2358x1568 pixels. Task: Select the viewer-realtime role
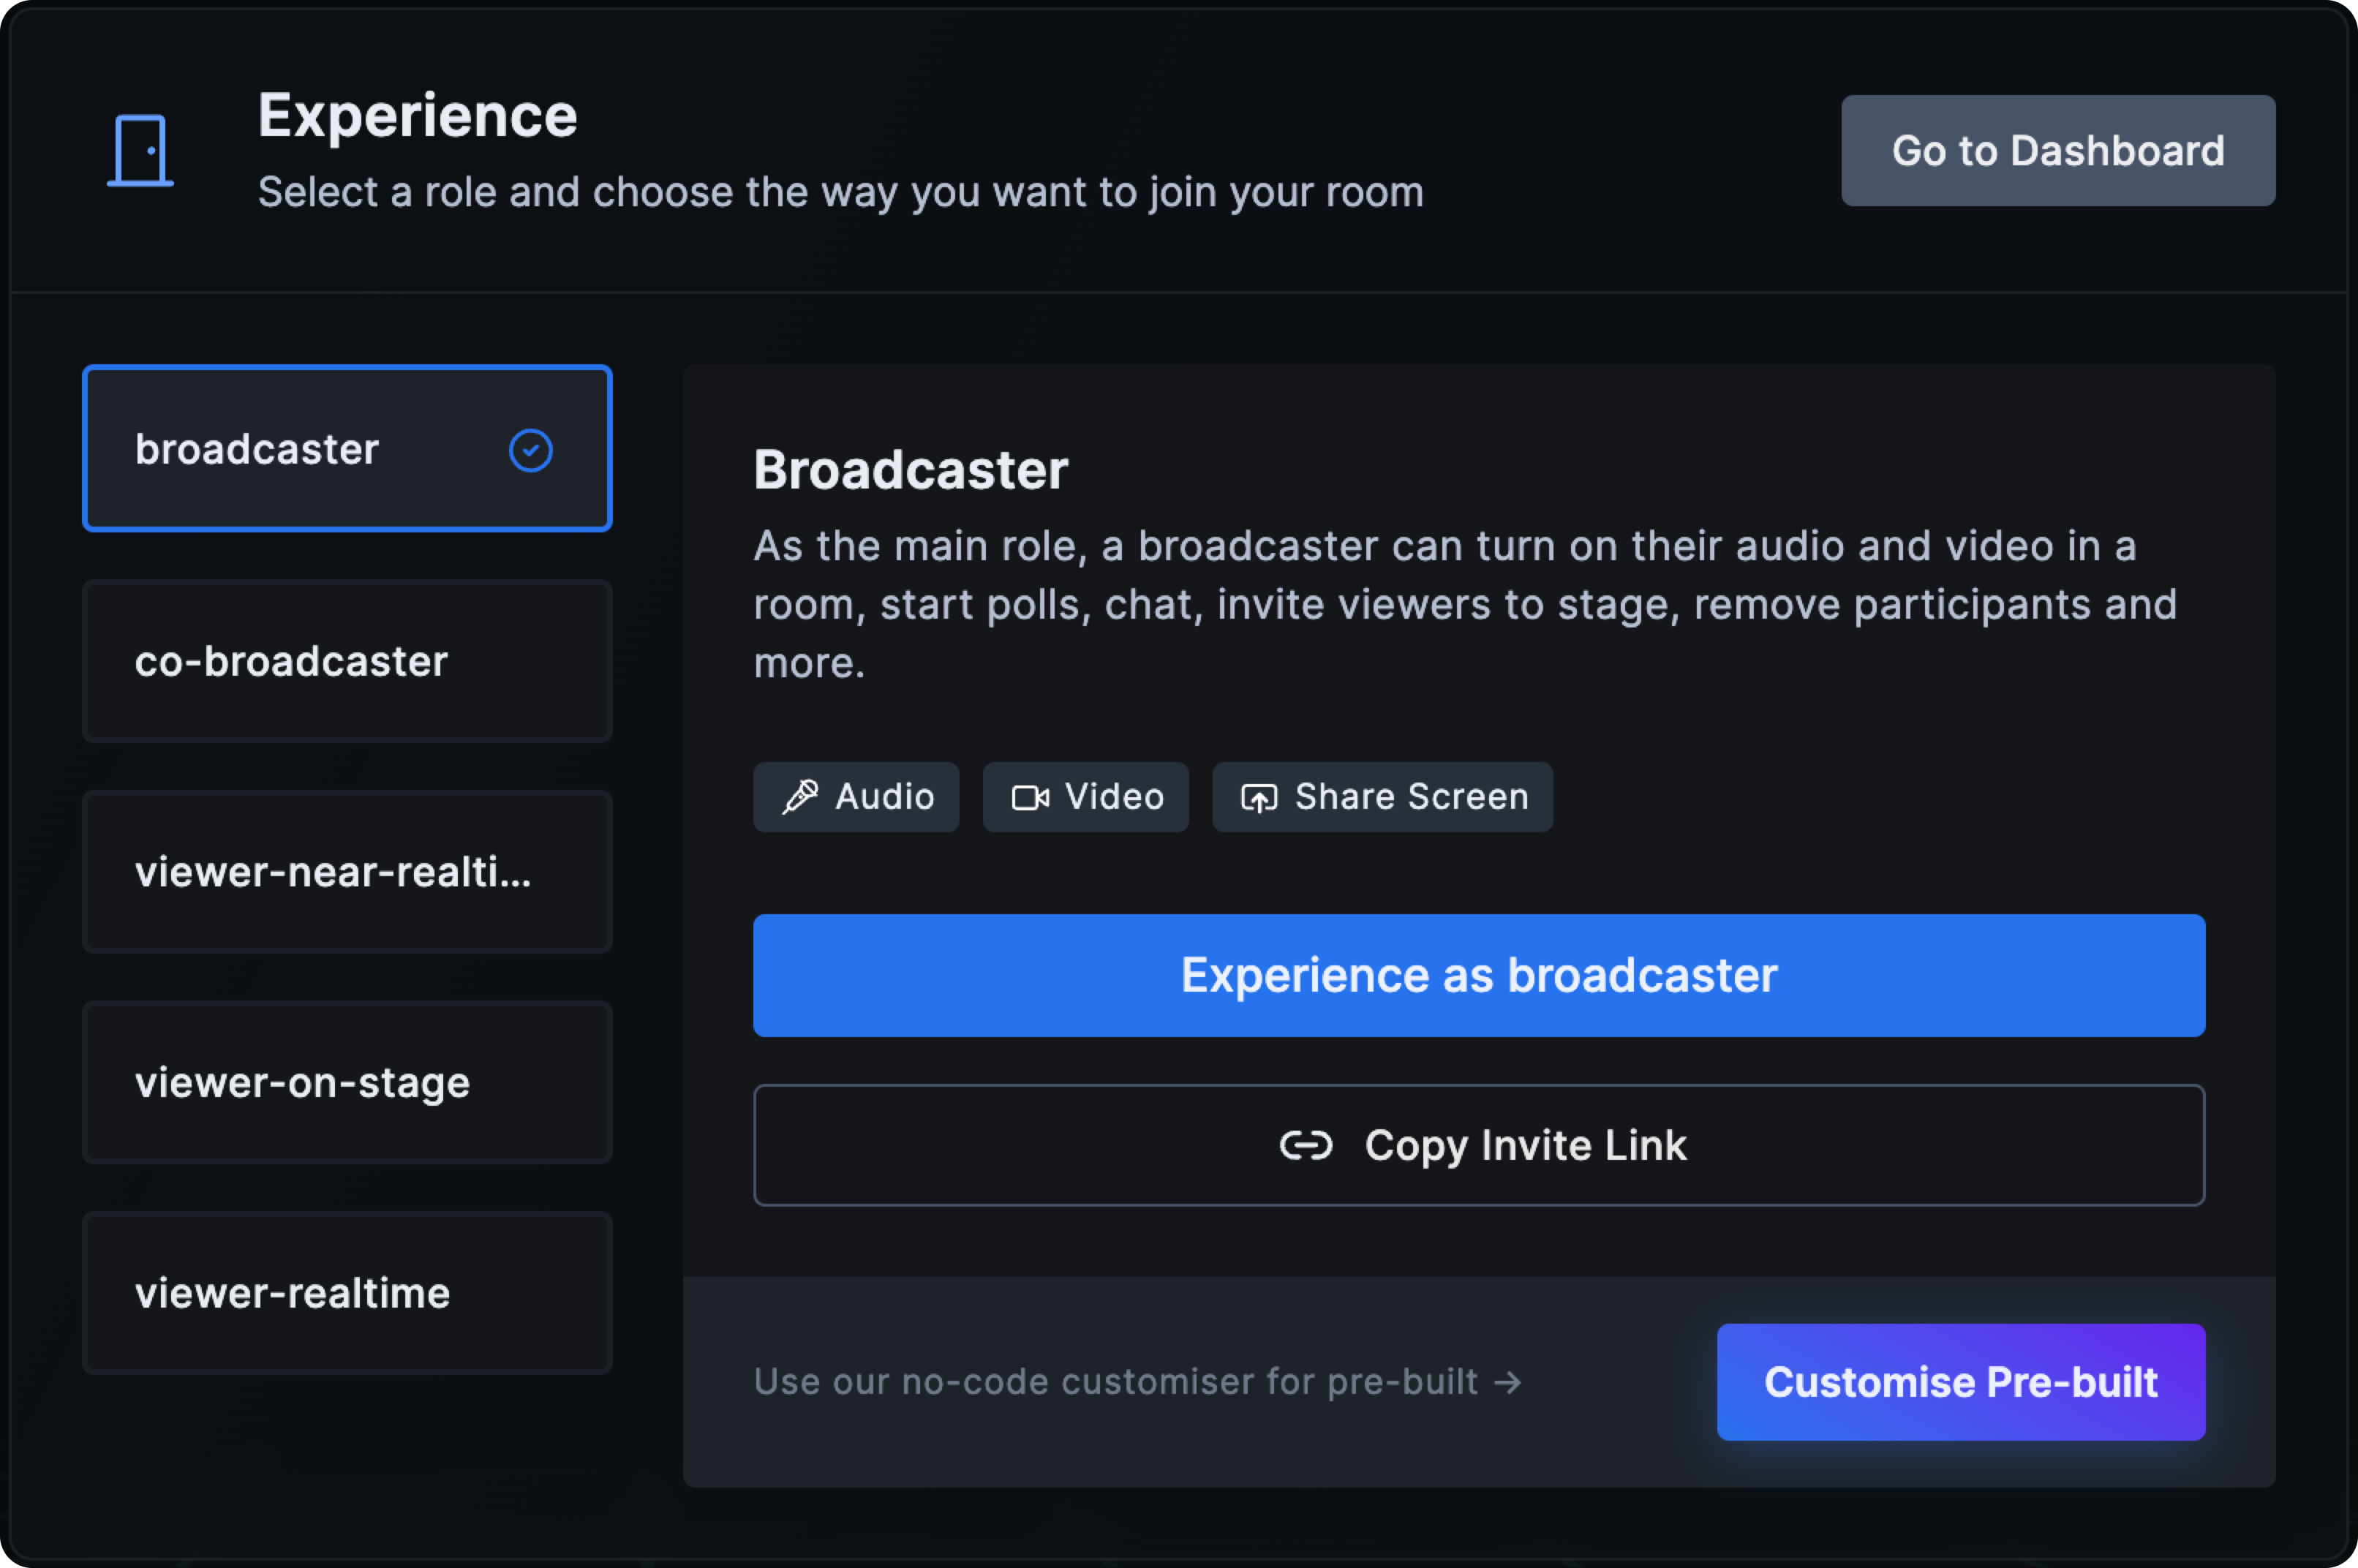346,1293
